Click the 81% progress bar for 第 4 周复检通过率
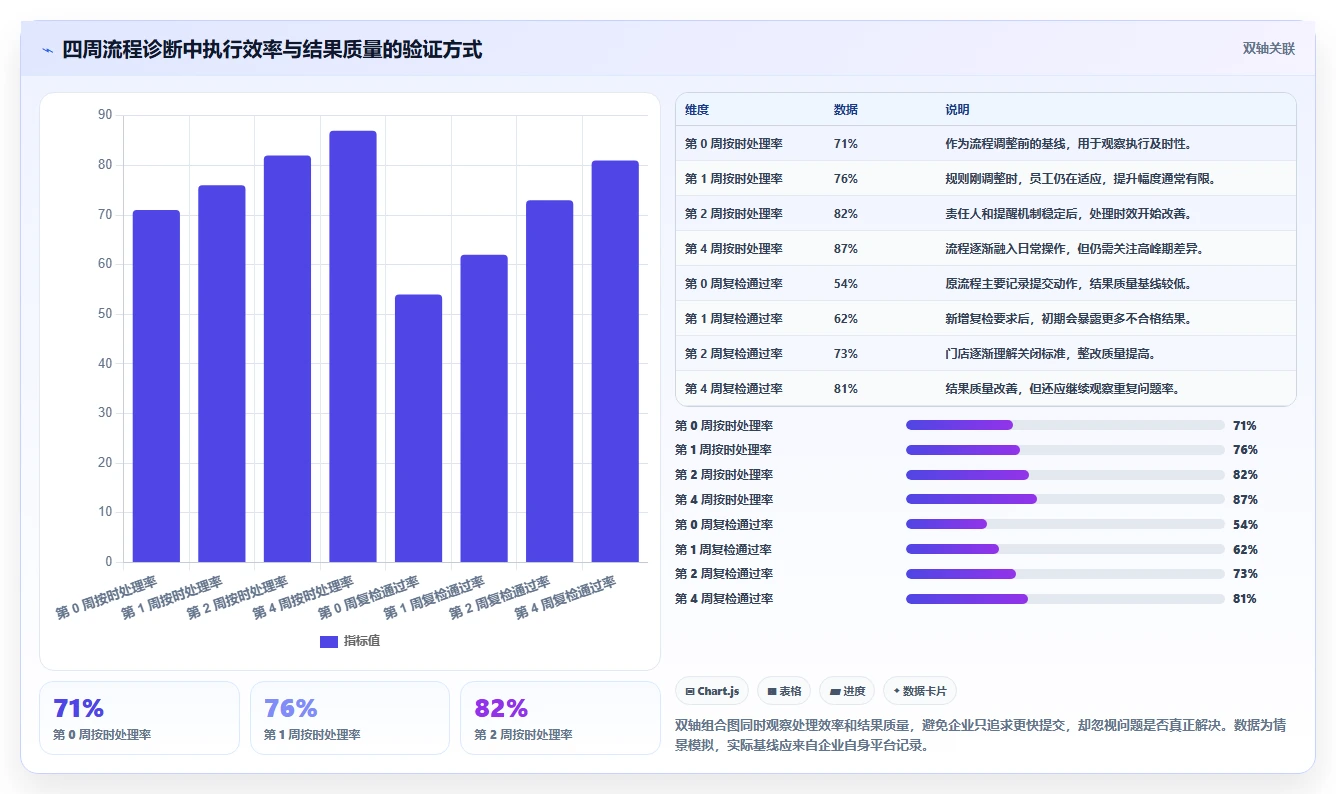Screen dimensions: 1336x794 1065,599
